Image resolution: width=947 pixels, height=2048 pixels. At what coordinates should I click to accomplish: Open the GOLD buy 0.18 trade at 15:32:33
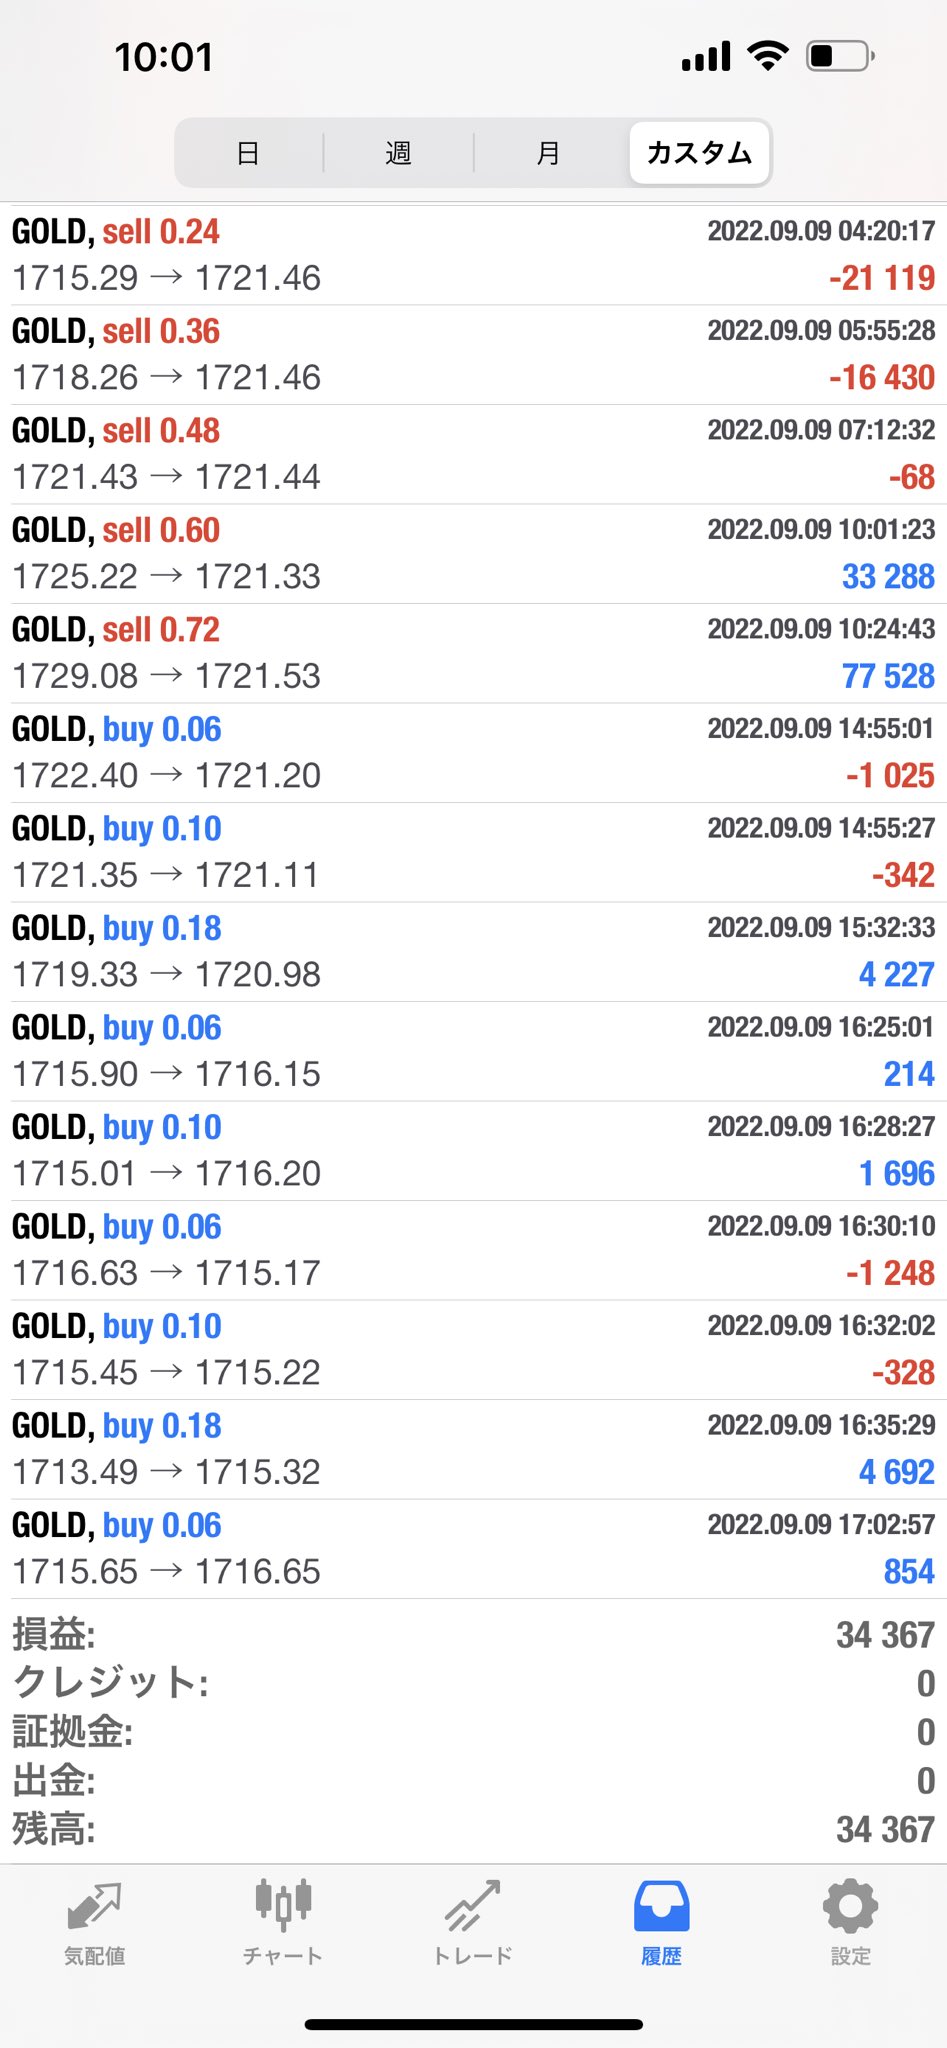[473, 951]
